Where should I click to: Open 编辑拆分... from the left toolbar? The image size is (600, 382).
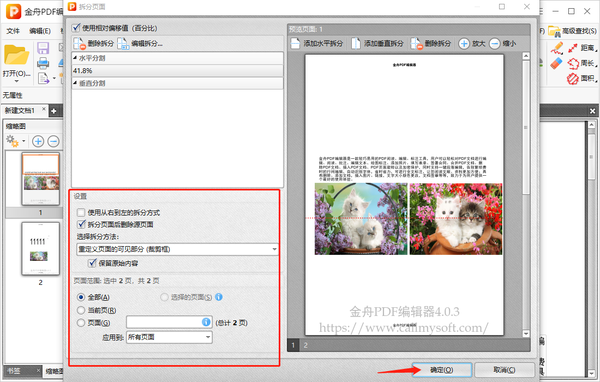point(140,44)
